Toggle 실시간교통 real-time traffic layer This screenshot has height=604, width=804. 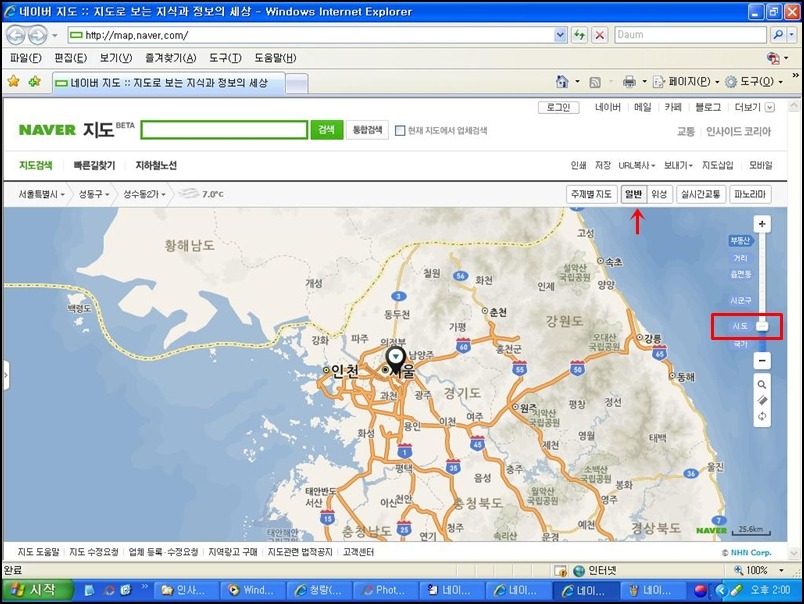pyautogui.click(x=701, y=194)
